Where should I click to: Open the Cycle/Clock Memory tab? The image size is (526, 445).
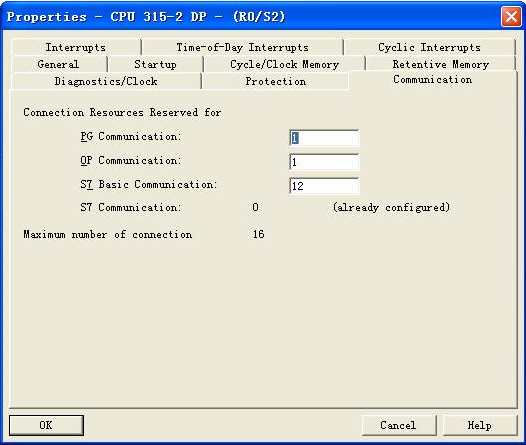[284, 64]
